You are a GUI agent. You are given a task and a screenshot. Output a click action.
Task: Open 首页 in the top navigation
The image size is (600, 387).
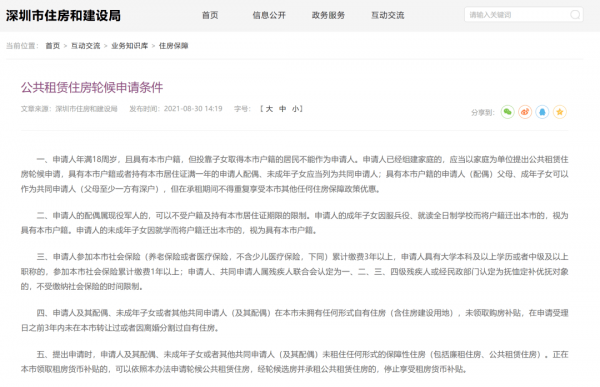click(x=210, y=15)
